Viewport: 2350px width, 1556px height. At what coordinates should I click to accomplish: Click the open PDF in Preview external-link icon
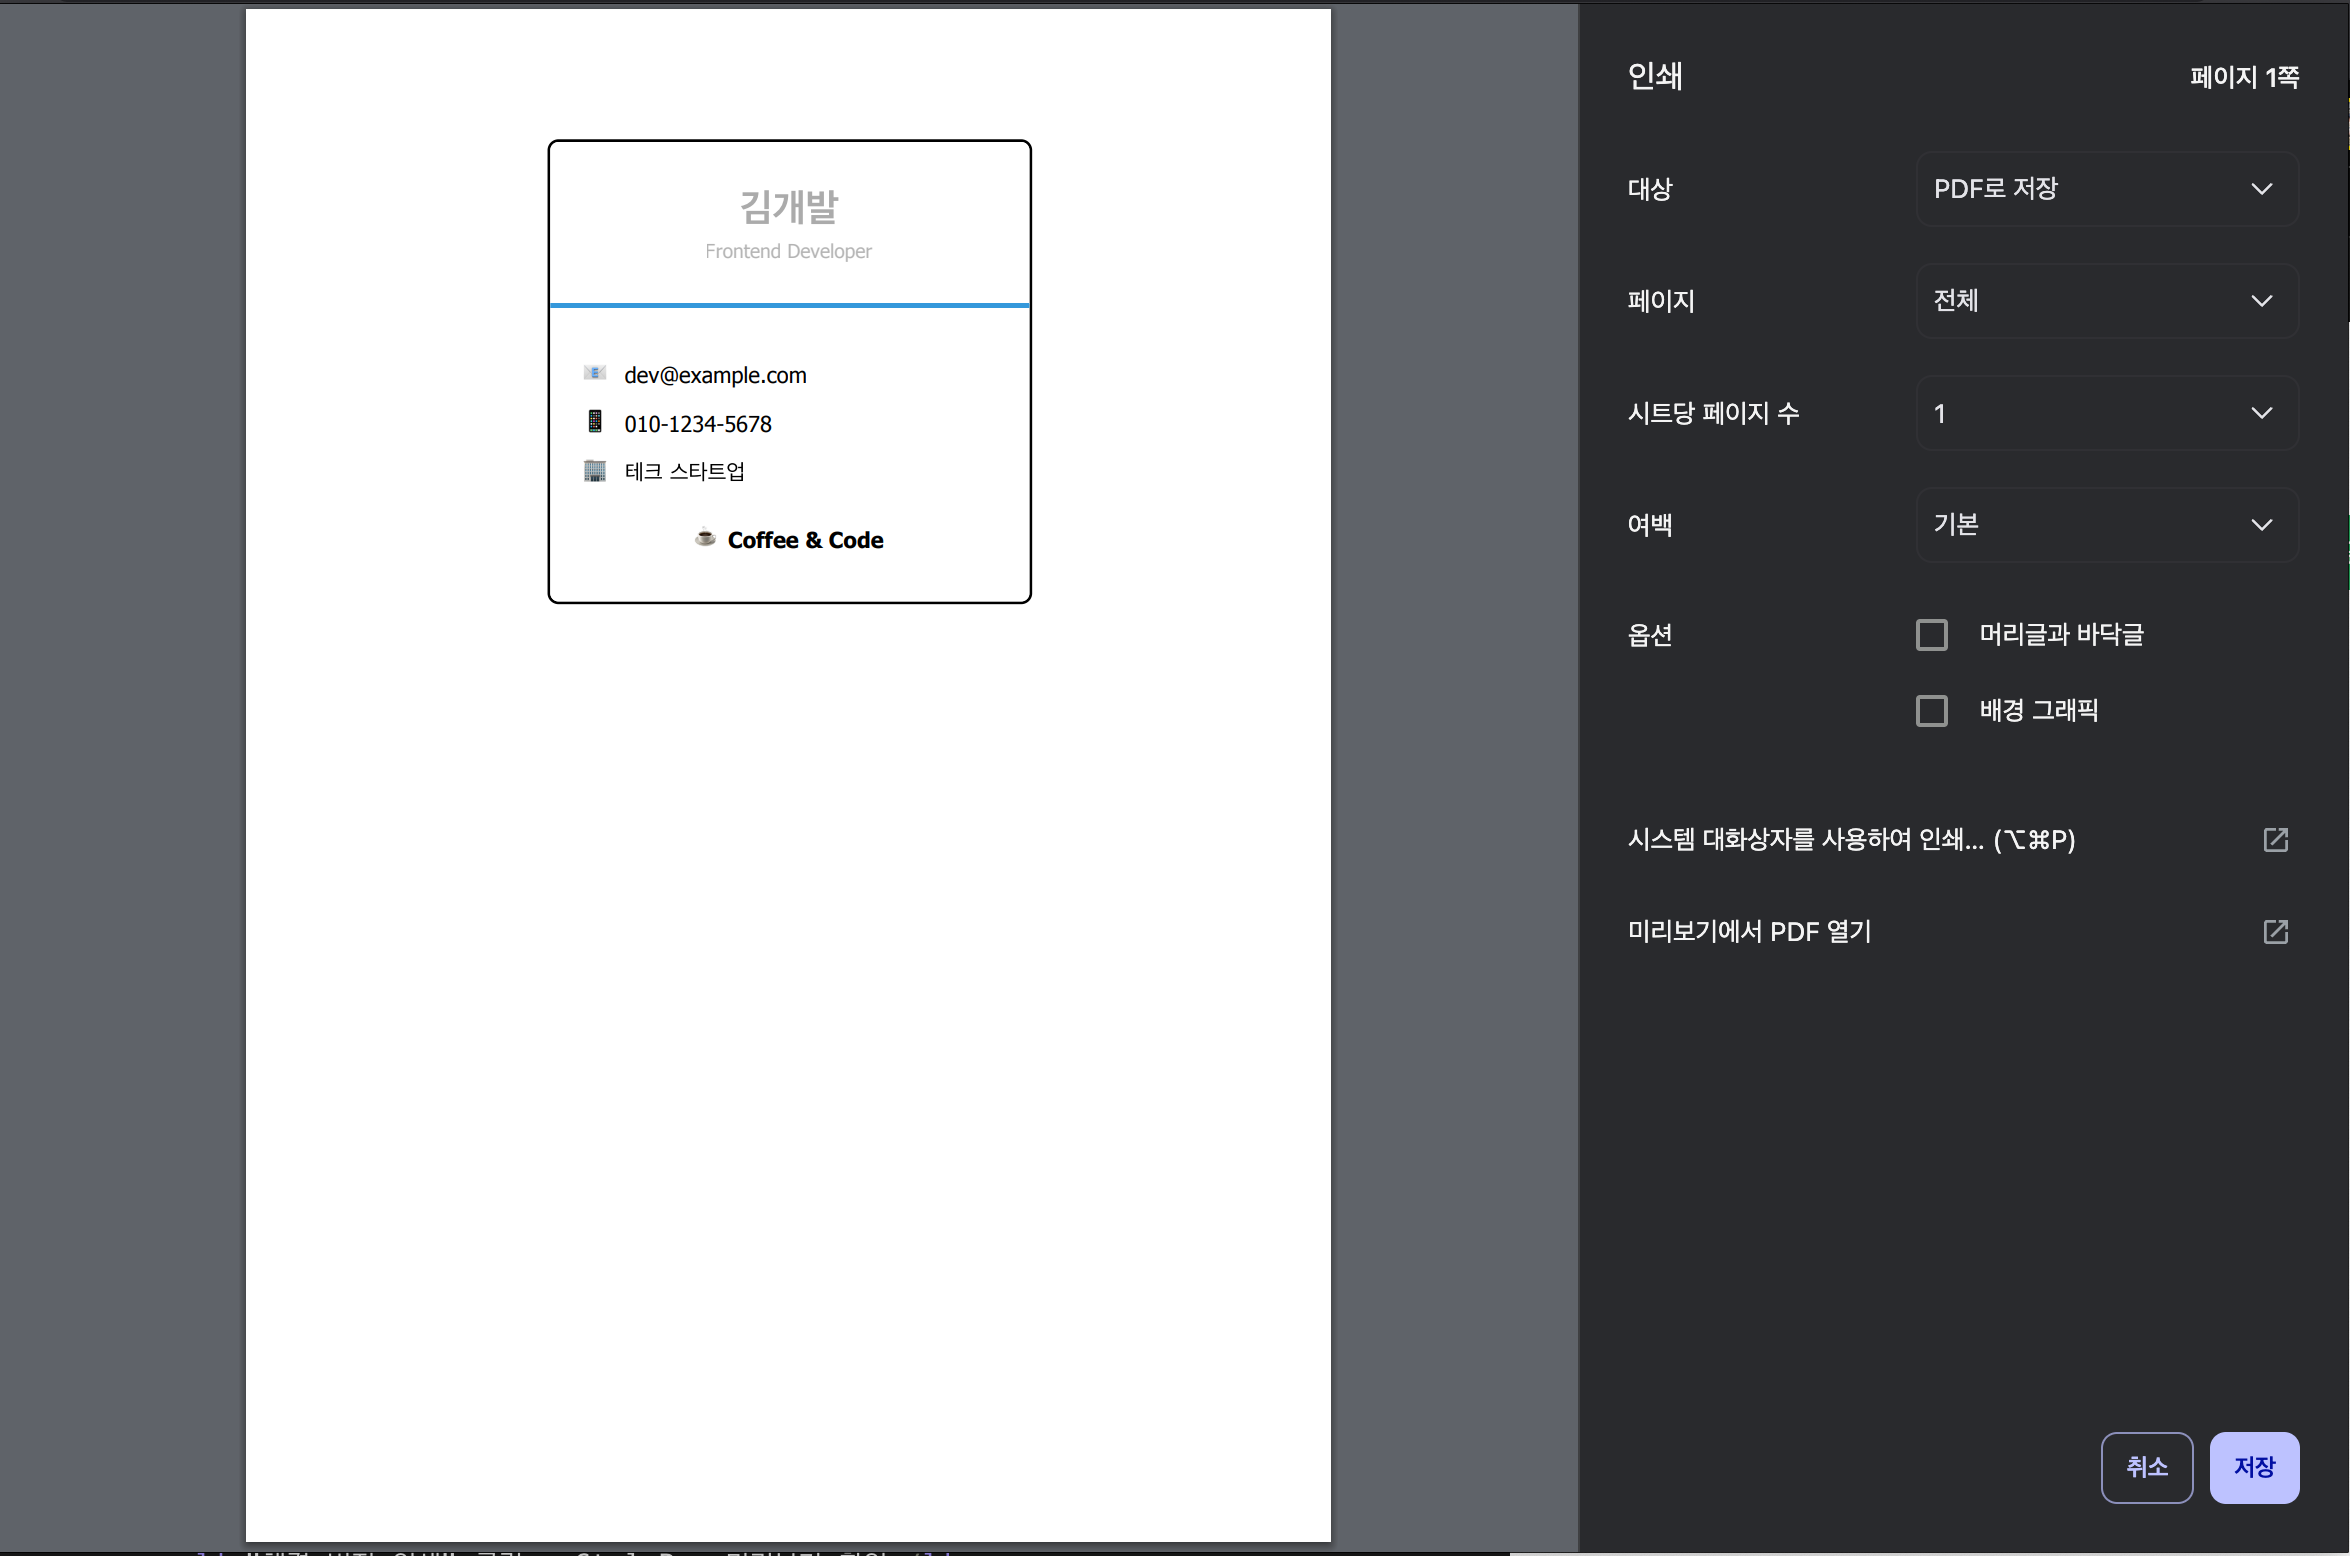tap(2275, 932)
